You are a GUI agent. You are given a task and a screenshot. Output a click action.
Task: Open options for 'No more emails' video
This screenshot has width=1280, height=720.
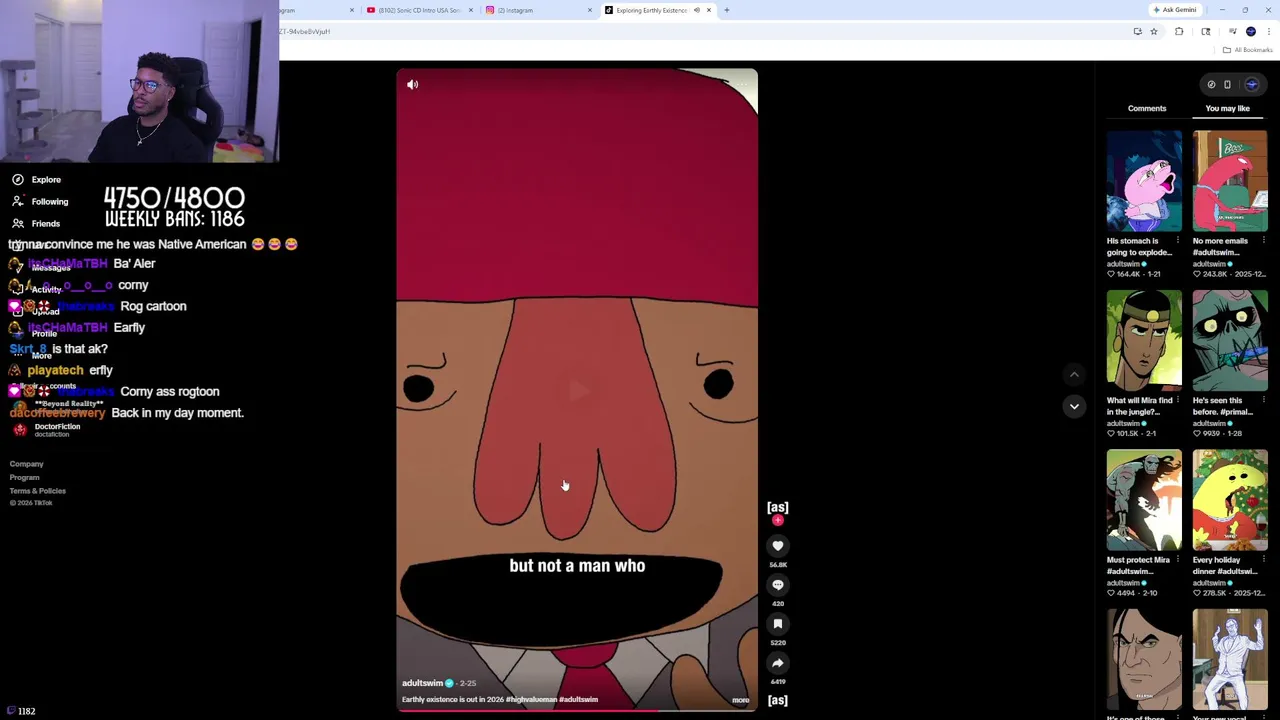click(x=1263, y=241)
